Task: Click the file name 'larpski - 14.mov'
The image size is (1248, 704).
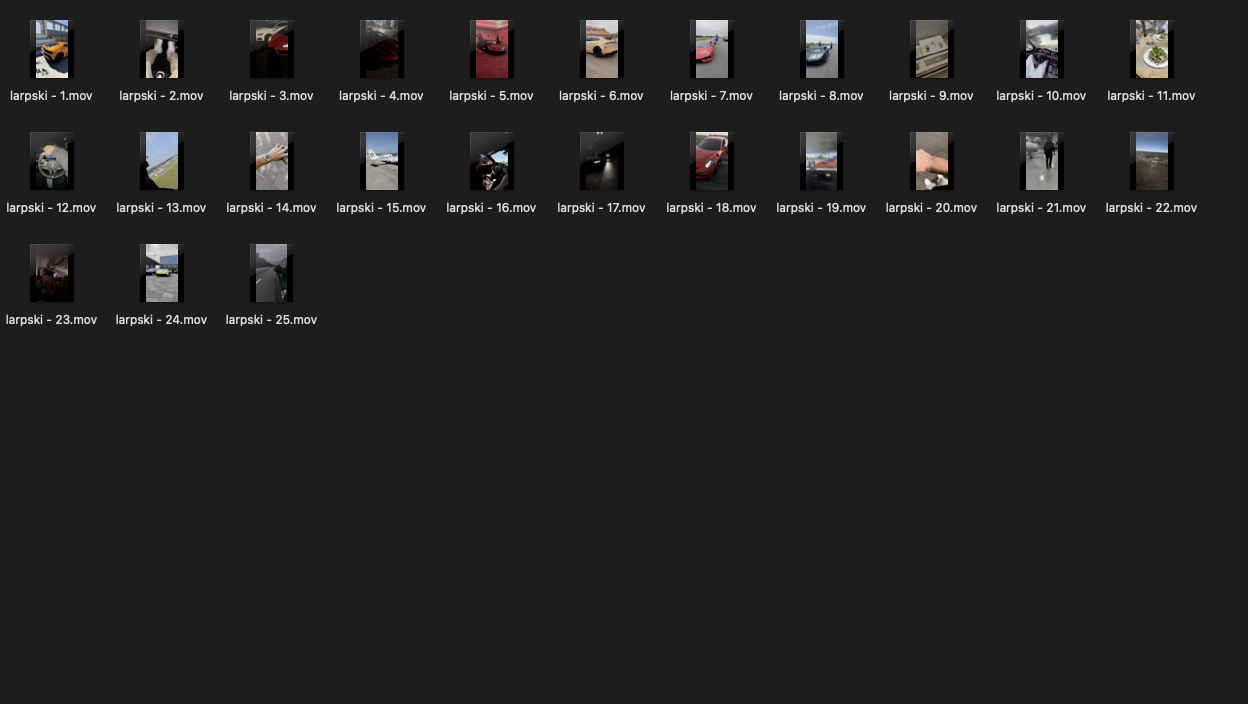Action: click(271, 208)
